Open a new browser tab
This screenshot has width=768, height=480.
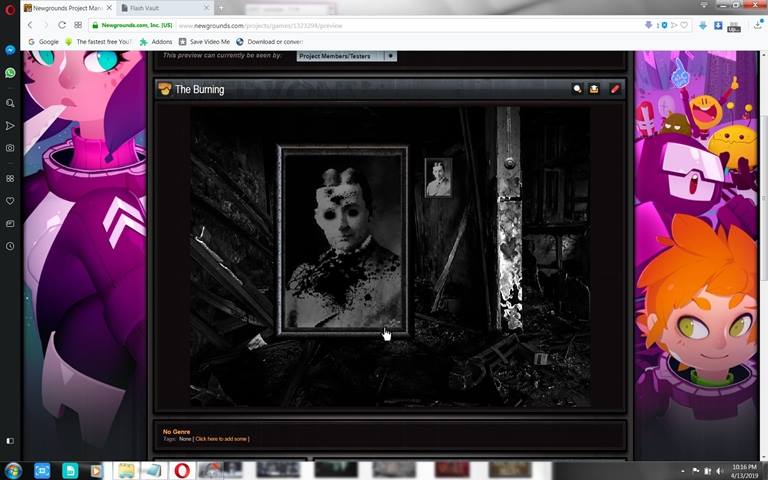point(221,8)
